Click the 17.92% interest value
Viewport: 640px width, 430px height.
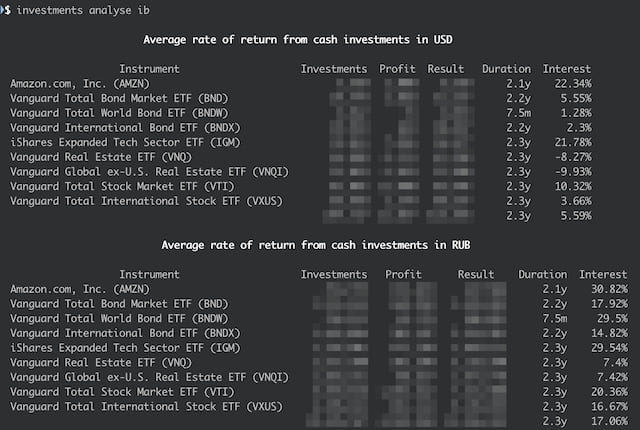(609, 304)
